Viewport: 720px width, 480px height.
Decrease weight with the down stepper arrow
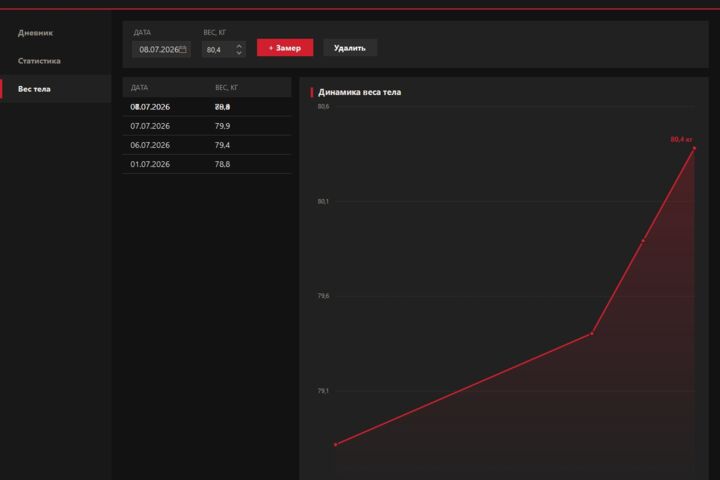click(239, 53)
